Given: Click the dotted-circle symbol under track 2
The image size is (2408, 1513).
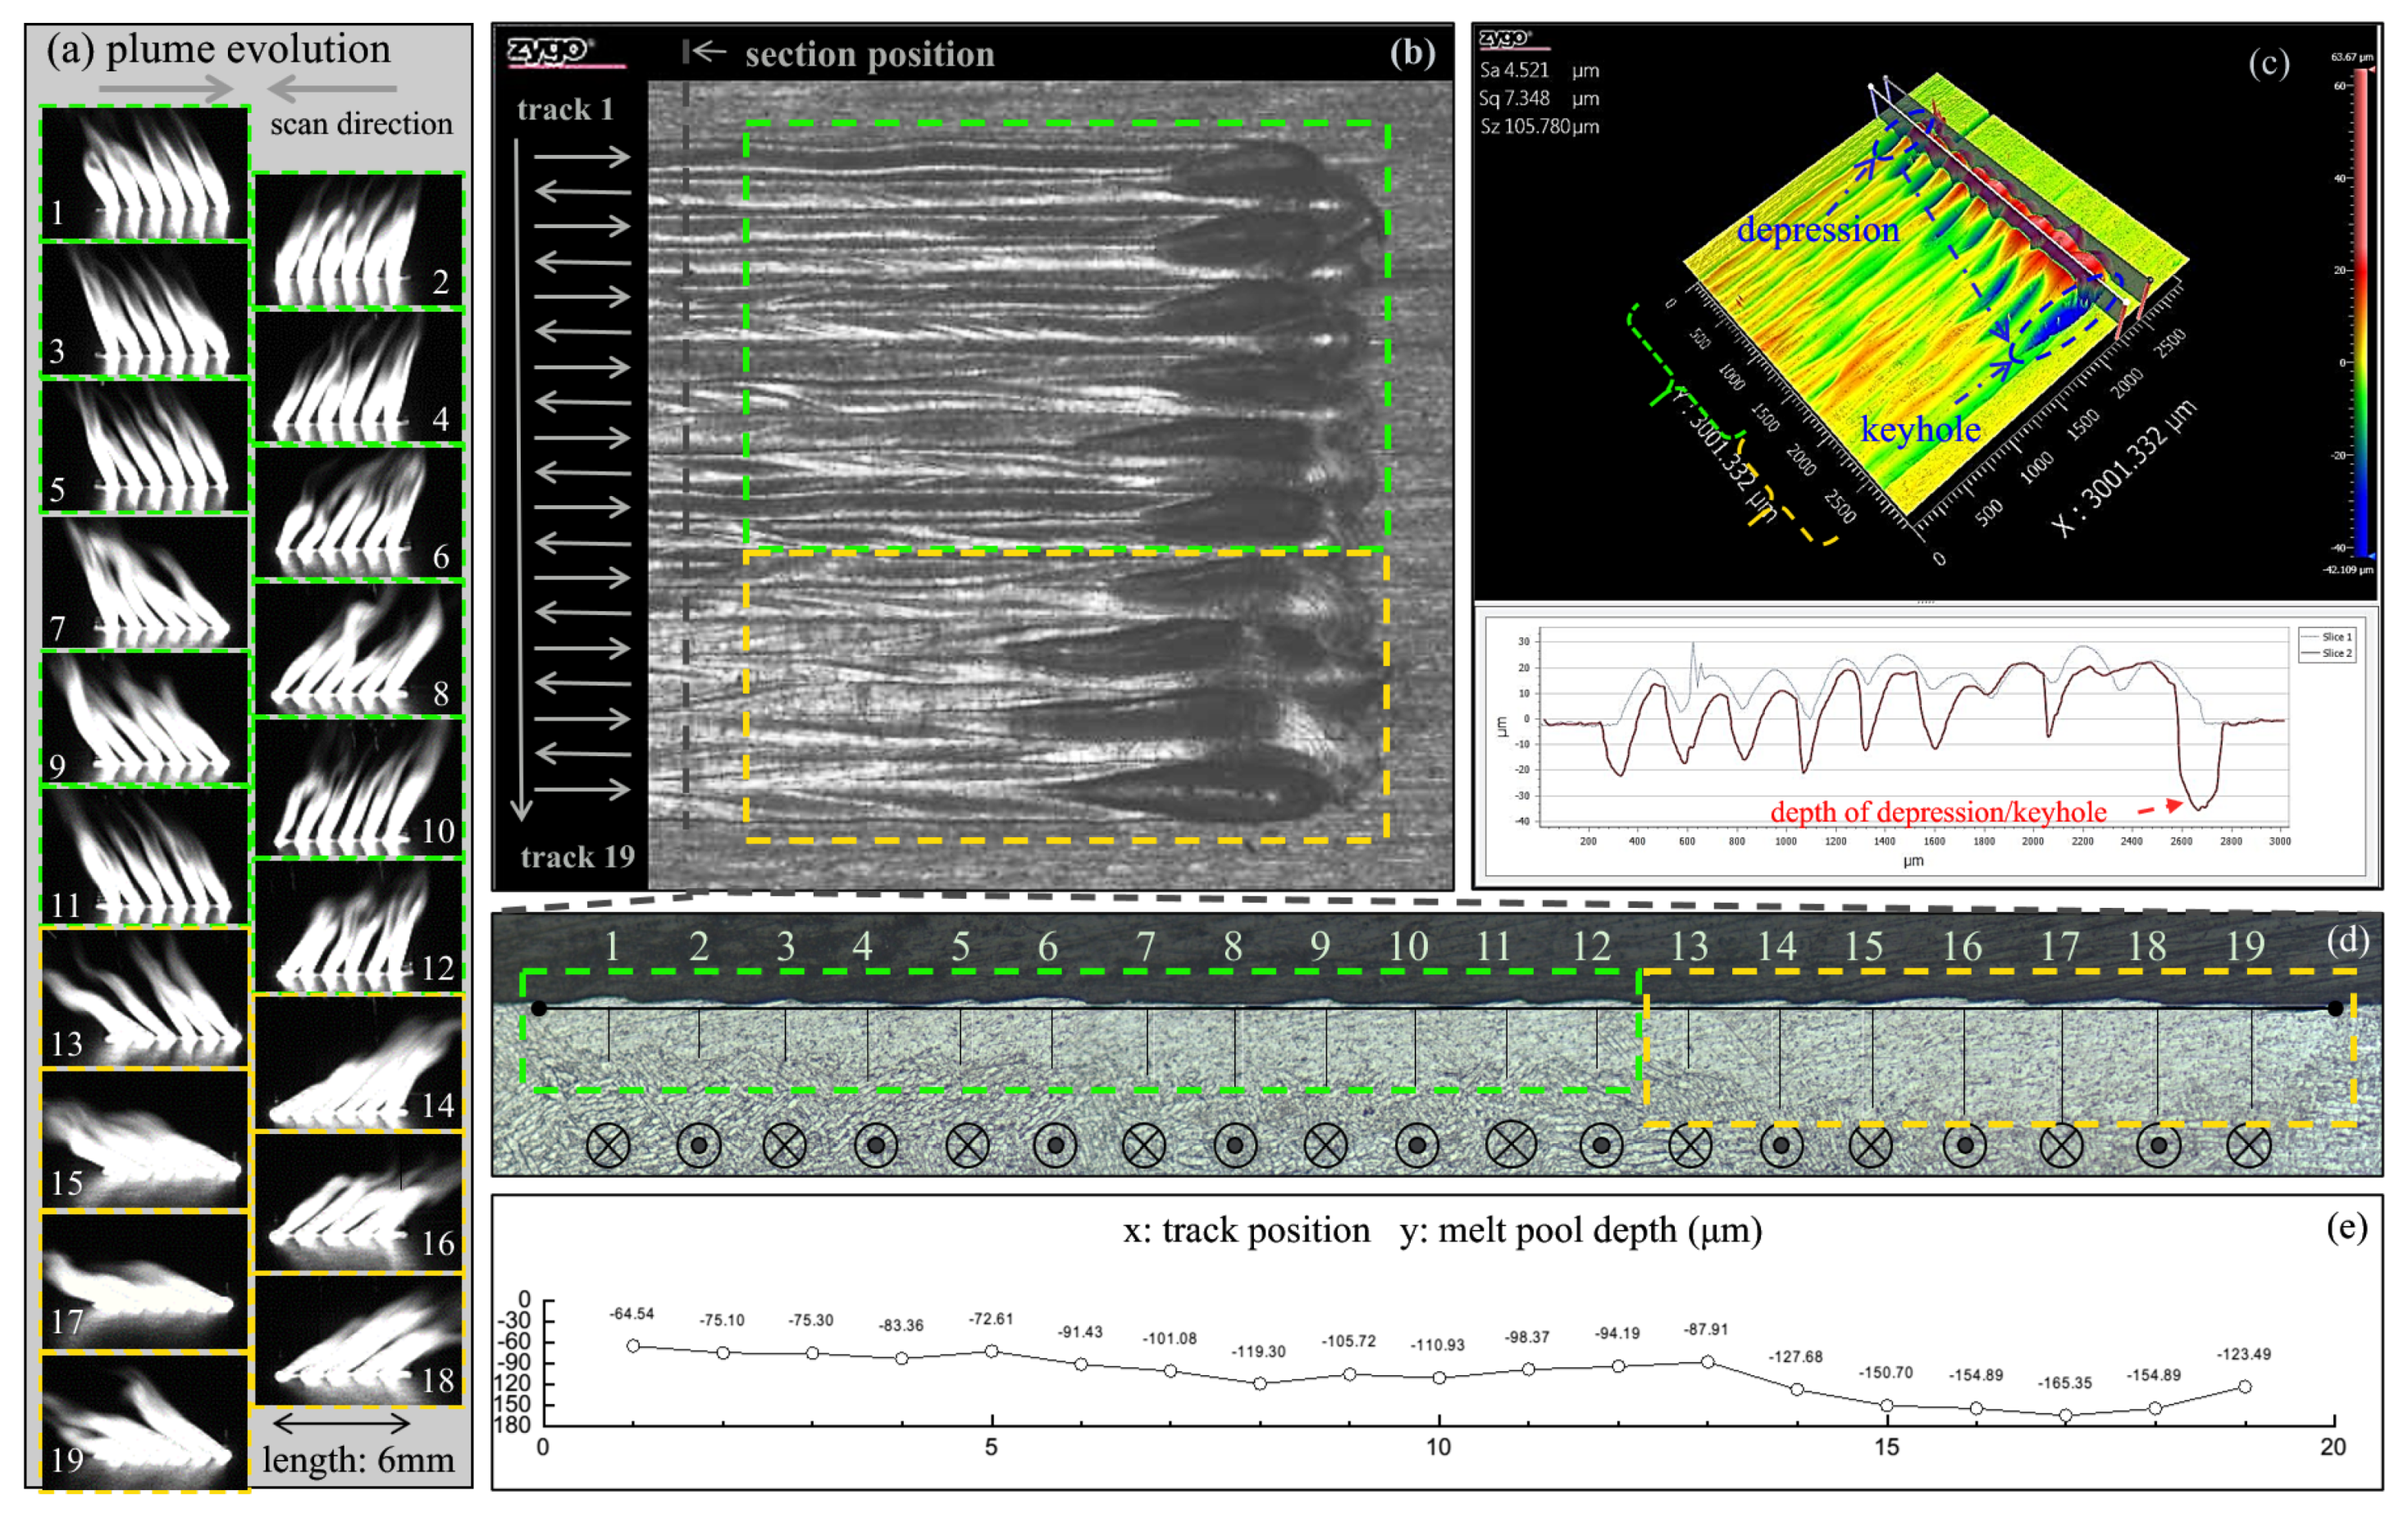Looking at the screenshot, I should pyautogui.click(x=698, y=1145).
